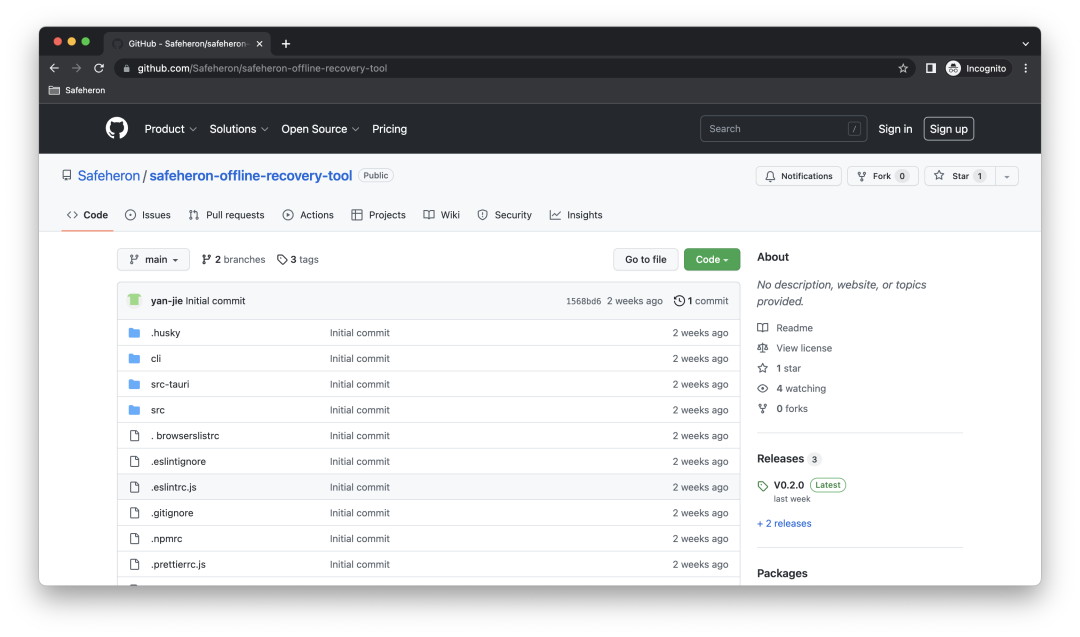Switch to the Issues tab

147,215
